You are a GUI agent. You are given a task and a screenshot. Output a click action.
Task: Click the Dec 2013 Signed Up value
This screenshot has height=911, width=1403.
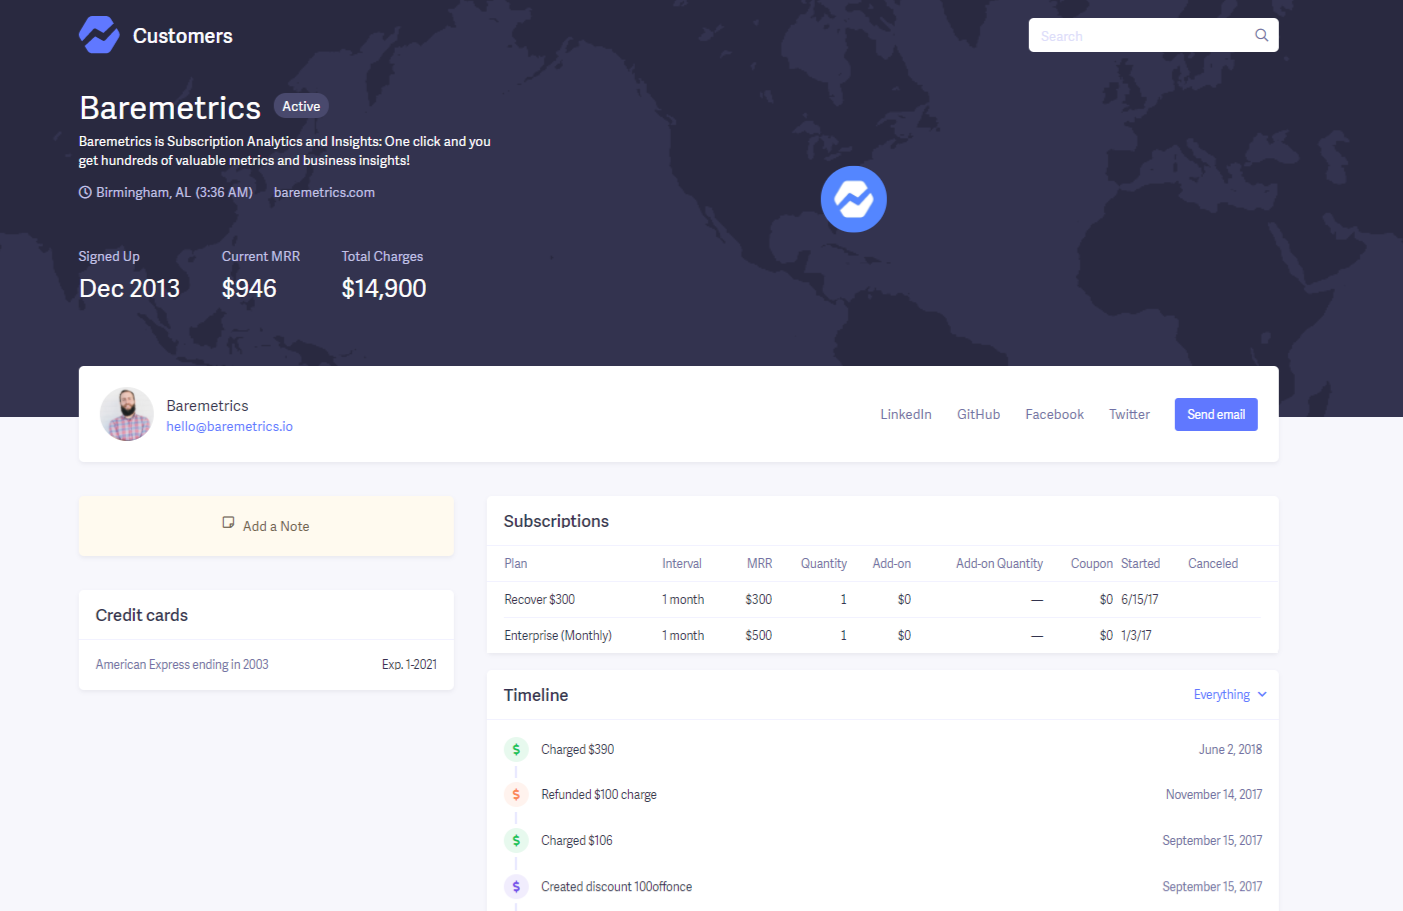point(129,288)
